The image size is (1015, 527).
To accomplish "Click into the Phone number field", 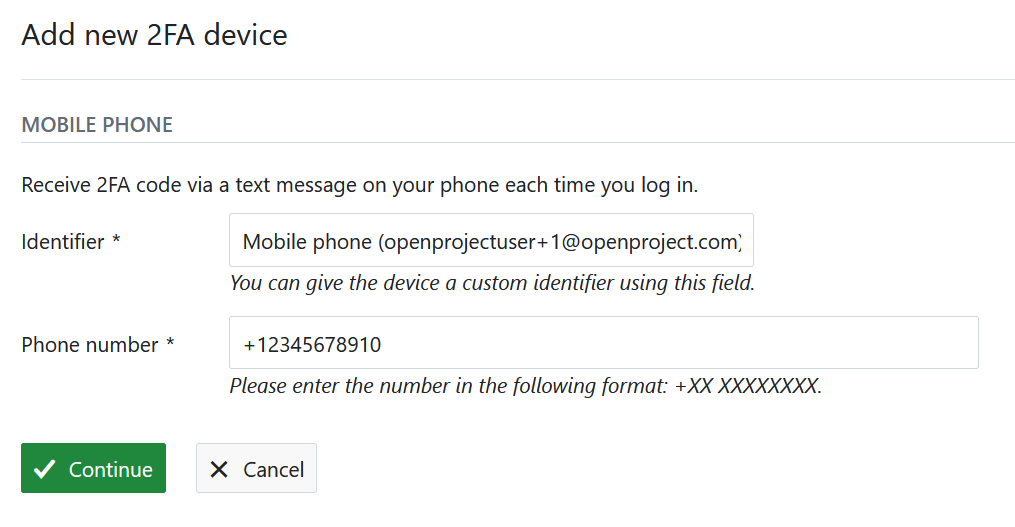I will pyautogui.click(x=603, y=344).
